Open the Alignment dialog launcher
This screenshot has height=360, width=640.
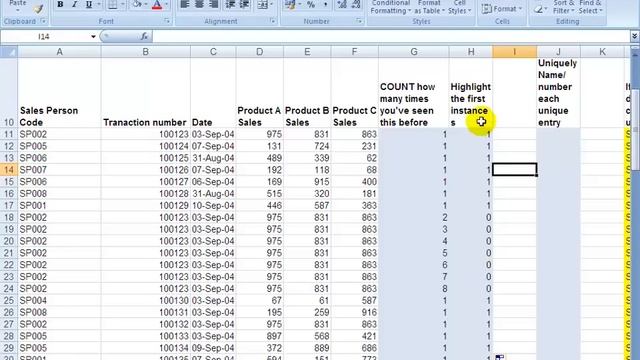click(273, 21)
